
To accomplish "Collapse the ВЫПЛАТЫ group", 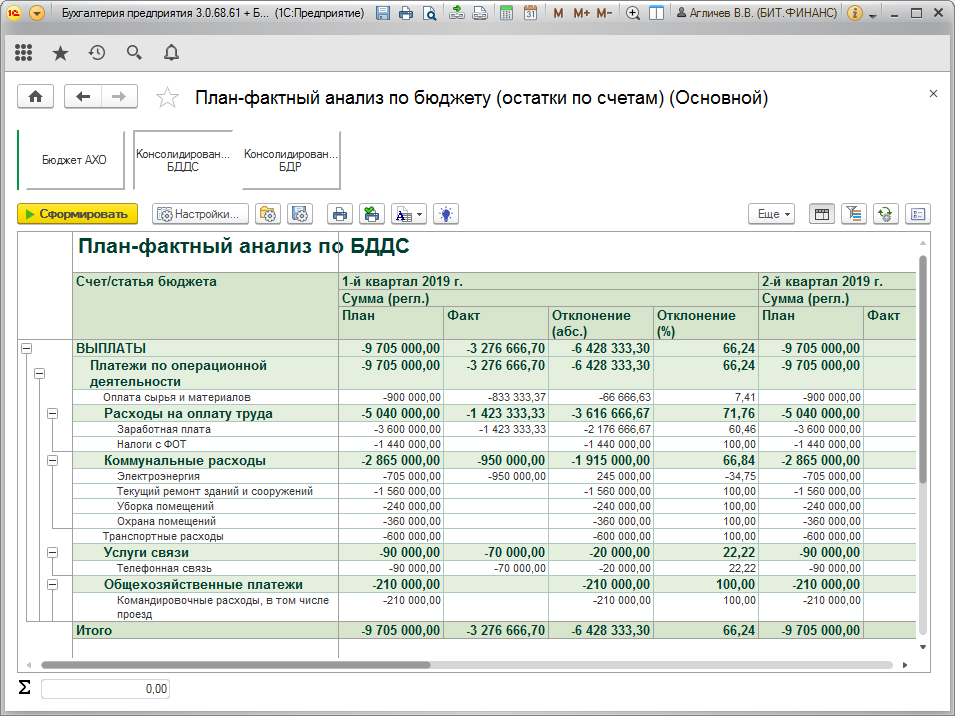I will tap(26, 348).
